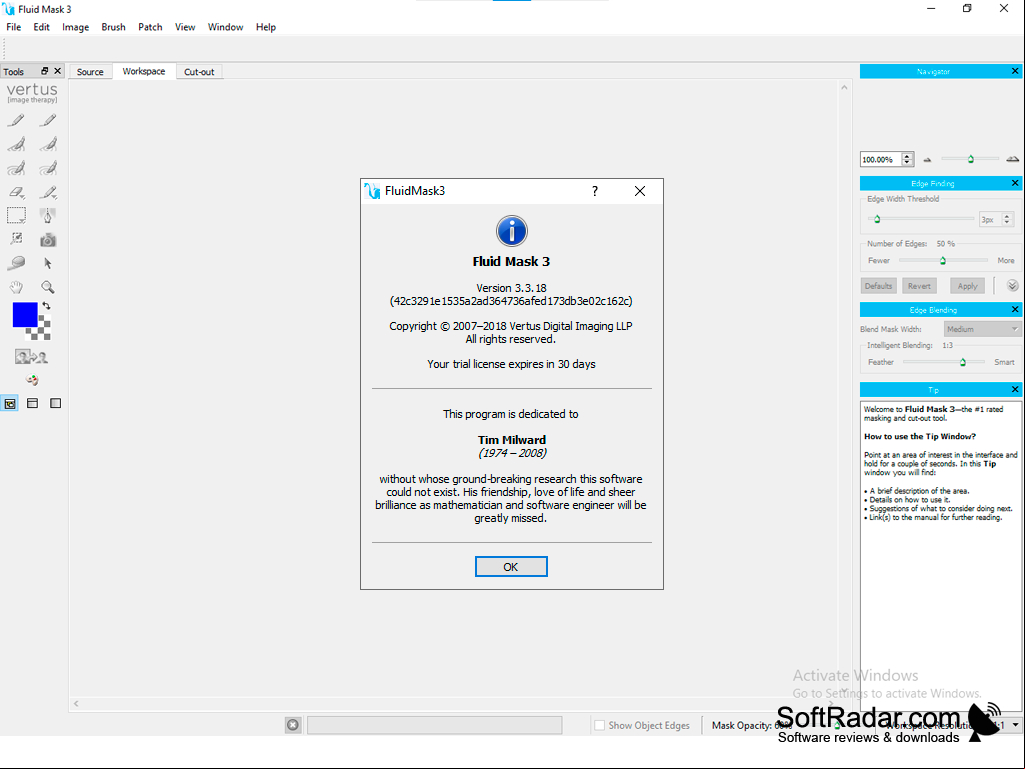This screenshot has width=1025, height=769.
Task: Click the portrait cut-out conversion icon
Action: [x=31, y=357]
